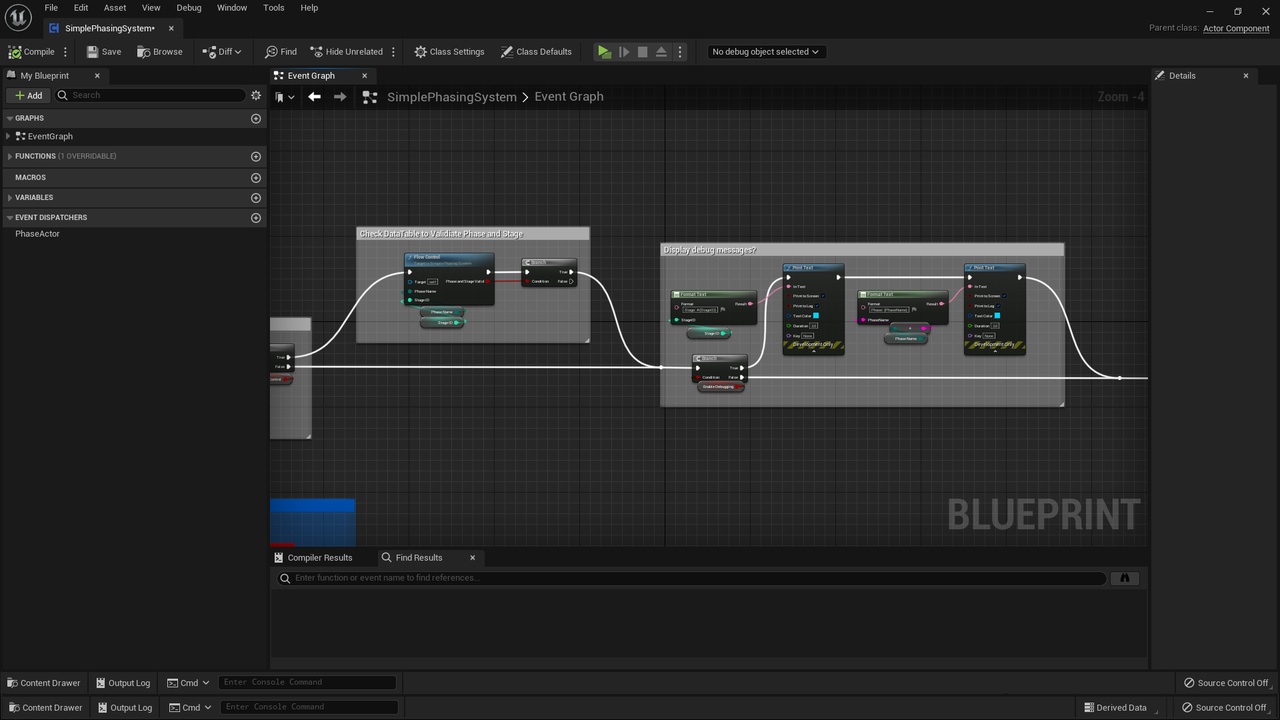
Task: Open the Asset menu
Action: pyautogui.click(x=115, y=8)
